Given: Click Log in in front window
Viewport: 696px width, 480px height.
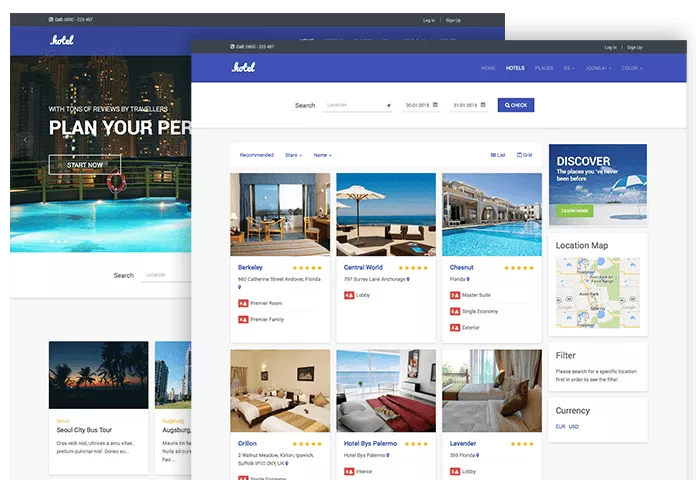Looking at the screenshot, I should (x=610, y=47).
